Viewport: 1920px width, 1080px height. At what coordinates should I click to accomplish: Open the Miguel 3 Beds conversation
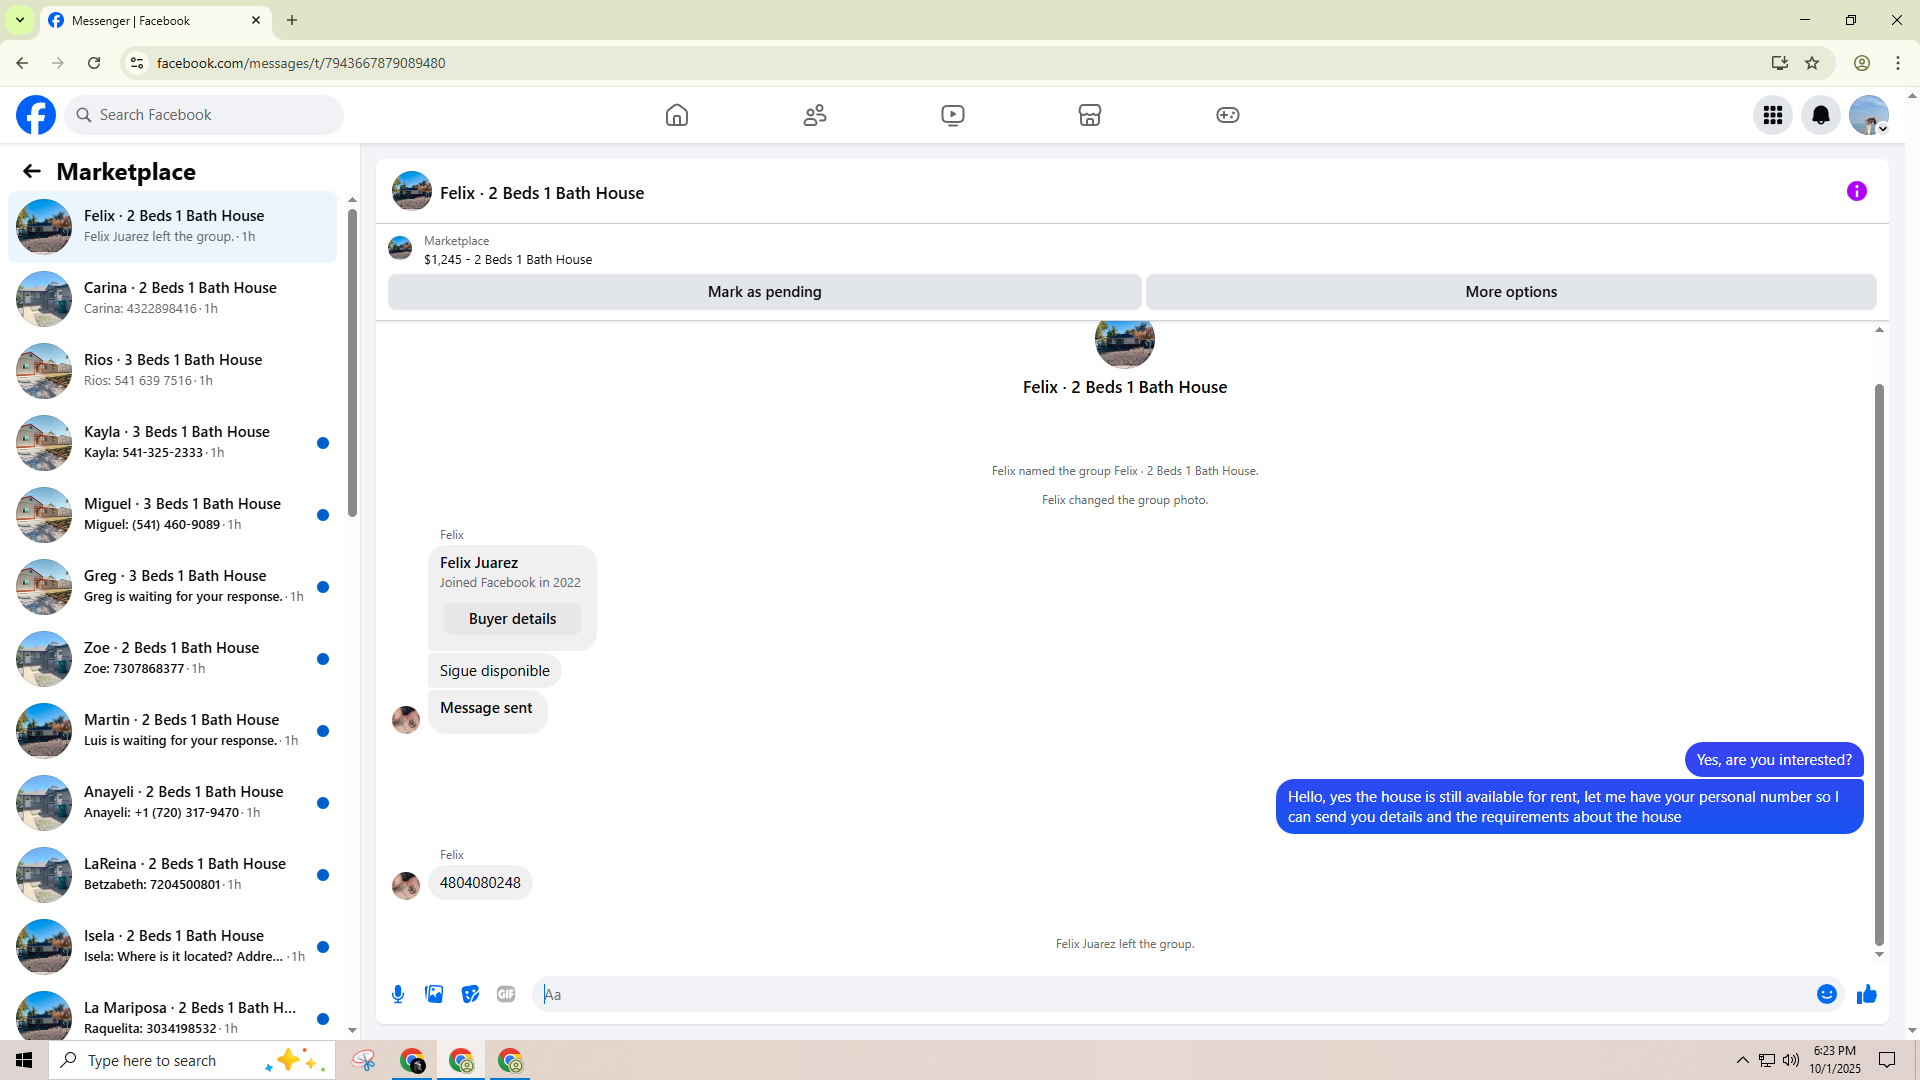pyautogui.click(x=173, y=515)
